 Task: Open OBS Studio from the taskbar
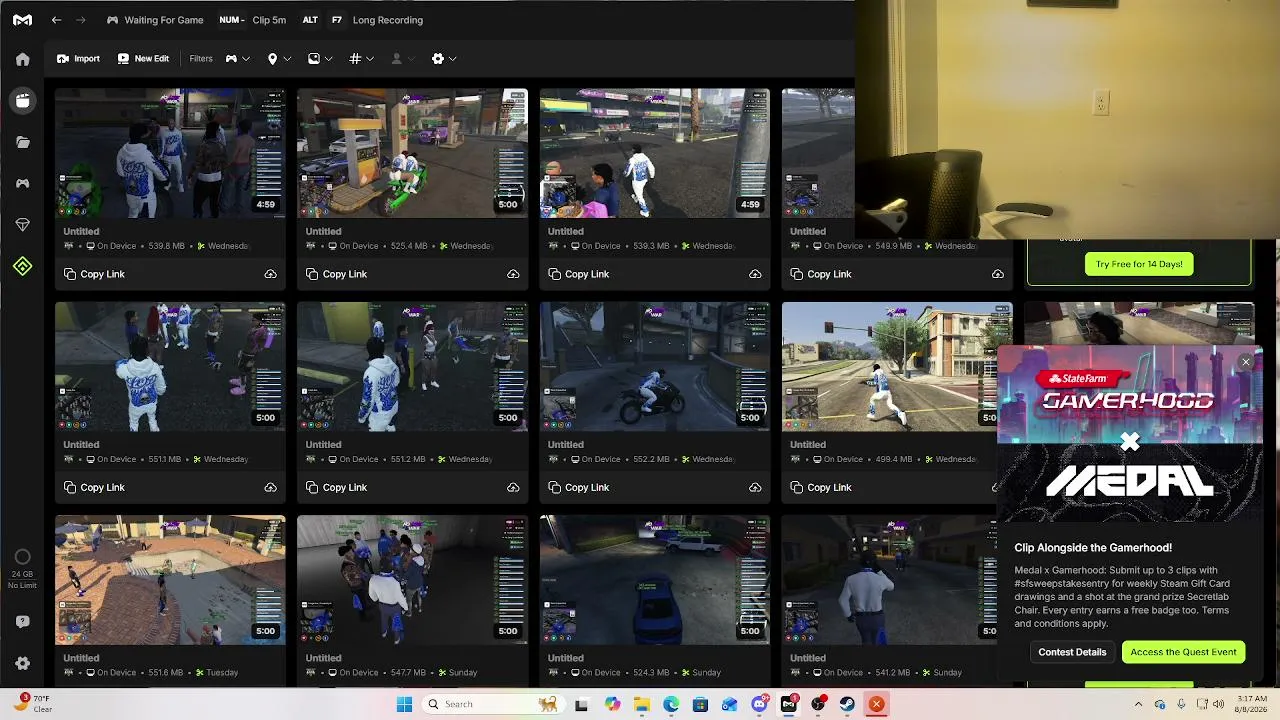[x=818, y=704]
